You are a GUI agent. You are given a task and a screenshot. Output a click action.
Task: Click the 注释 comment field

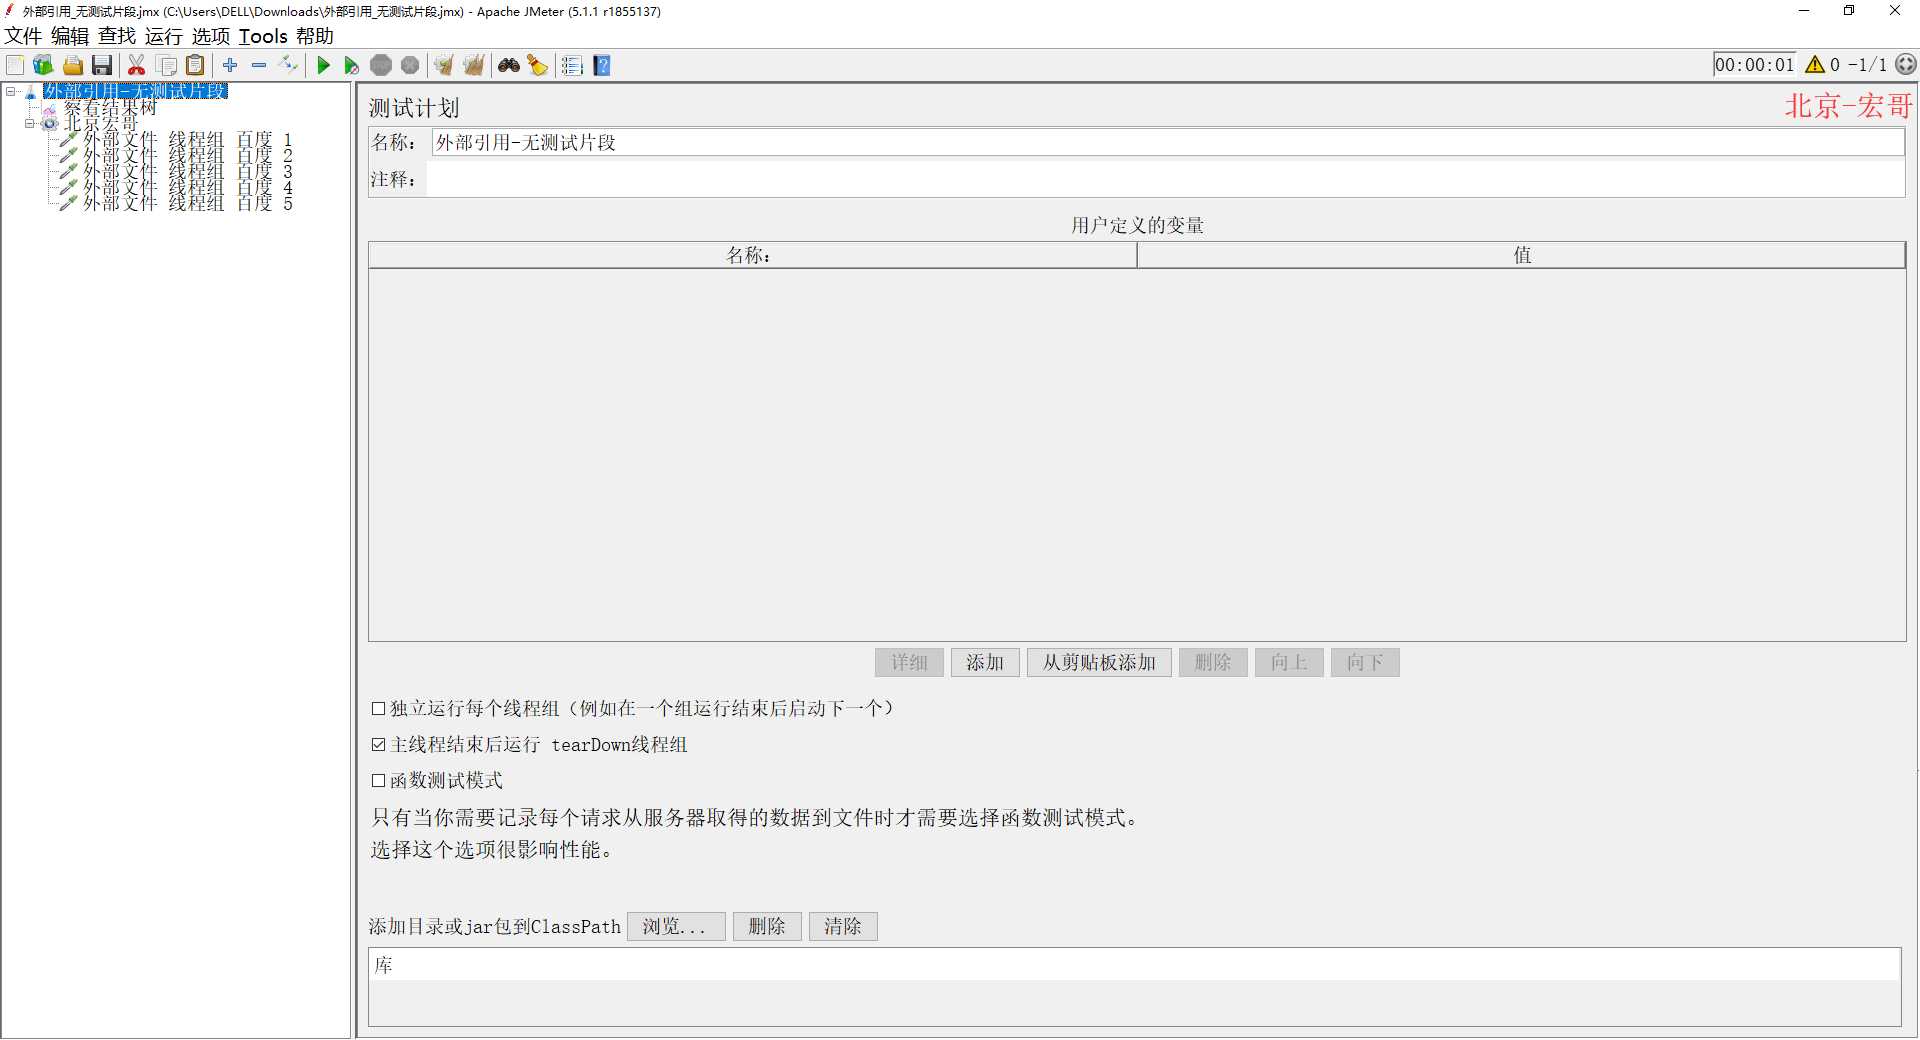[1165, 180]
